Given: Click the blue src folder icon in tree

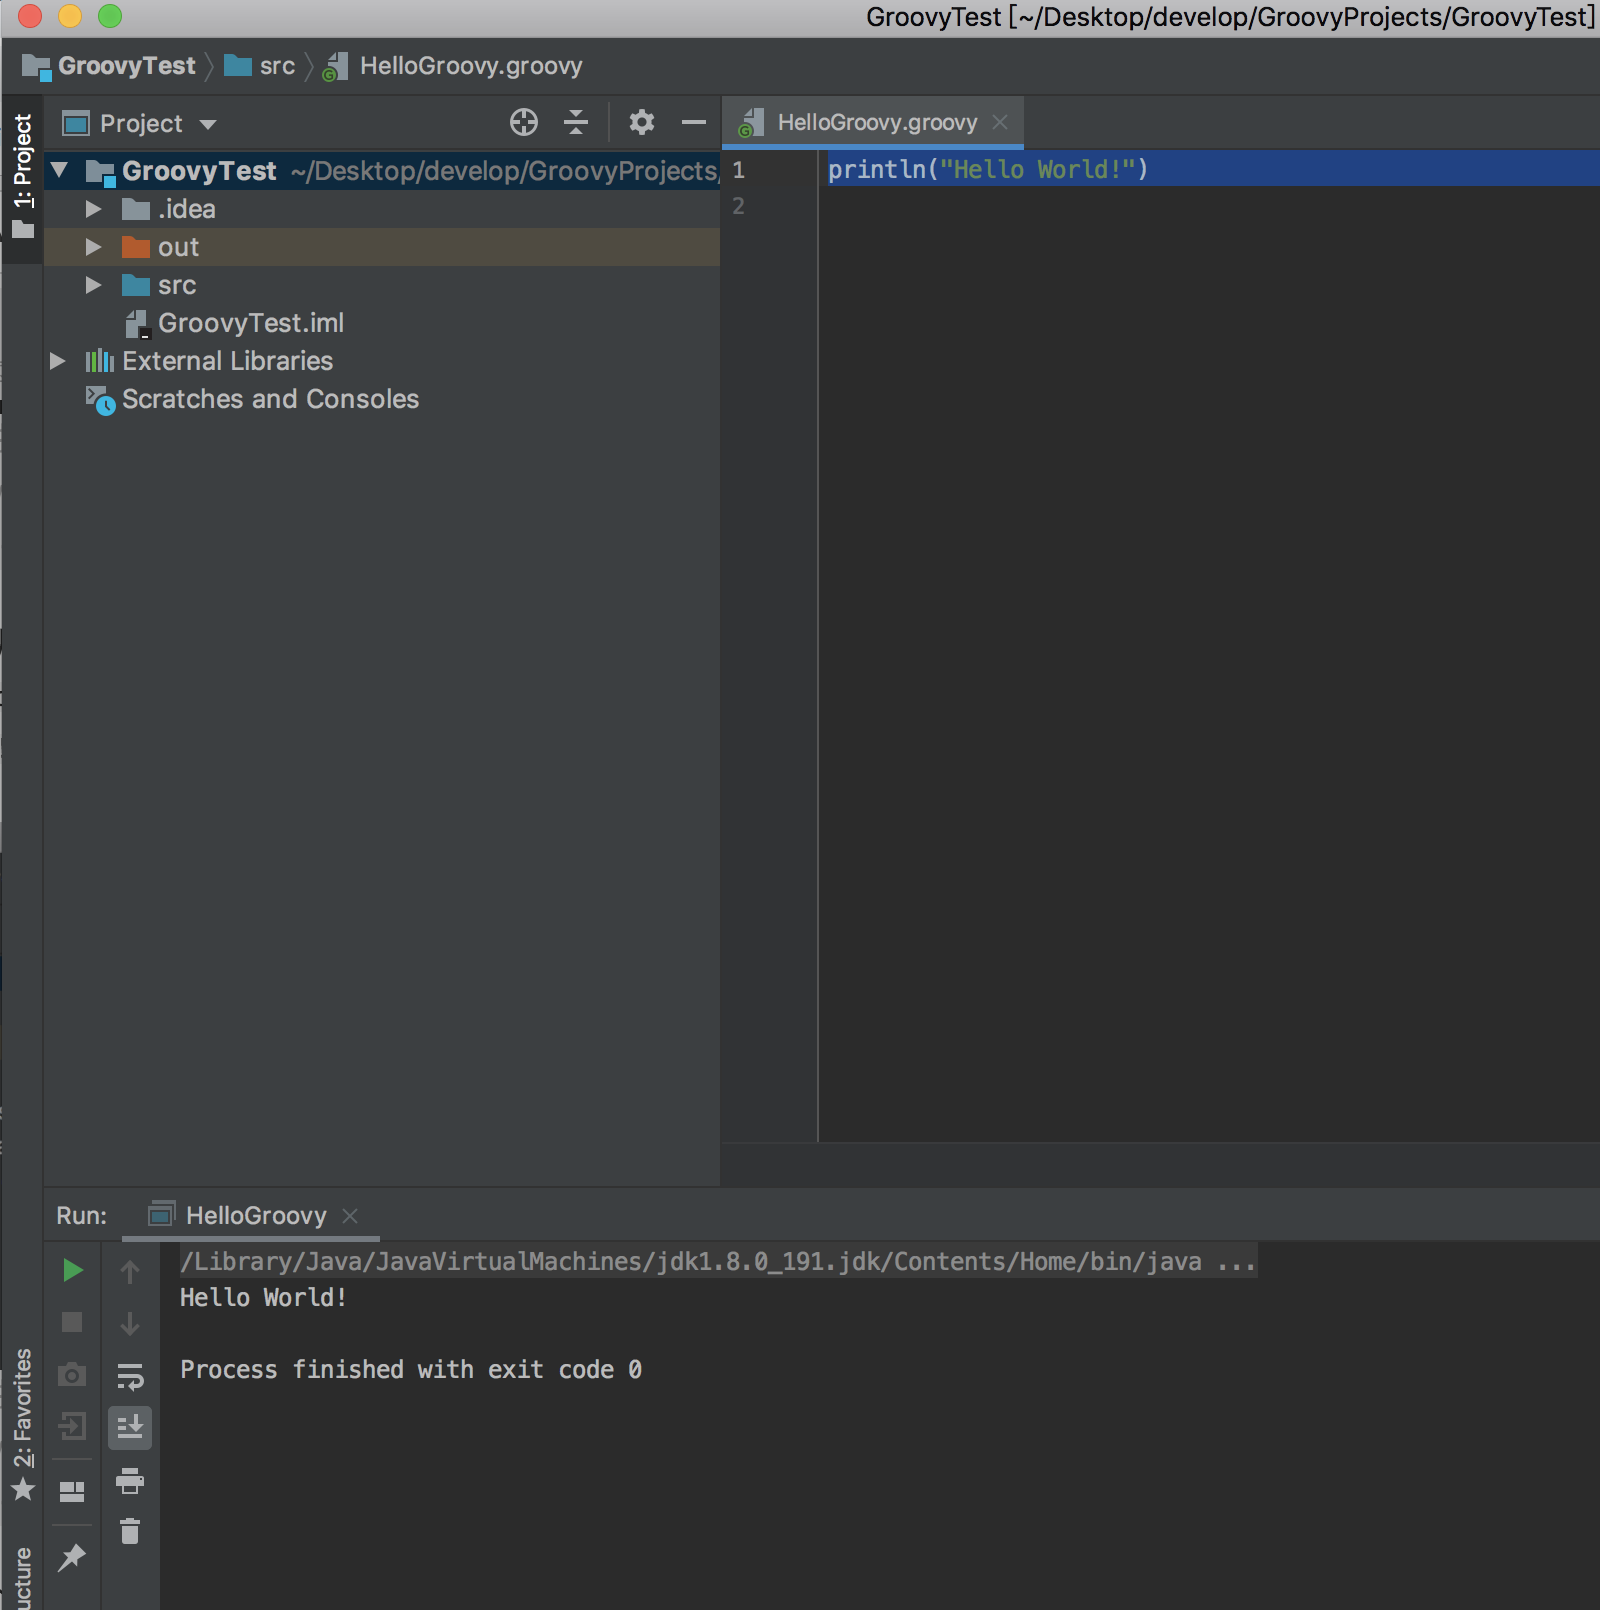Looking at the screenshot, I should tap(136, 285).
